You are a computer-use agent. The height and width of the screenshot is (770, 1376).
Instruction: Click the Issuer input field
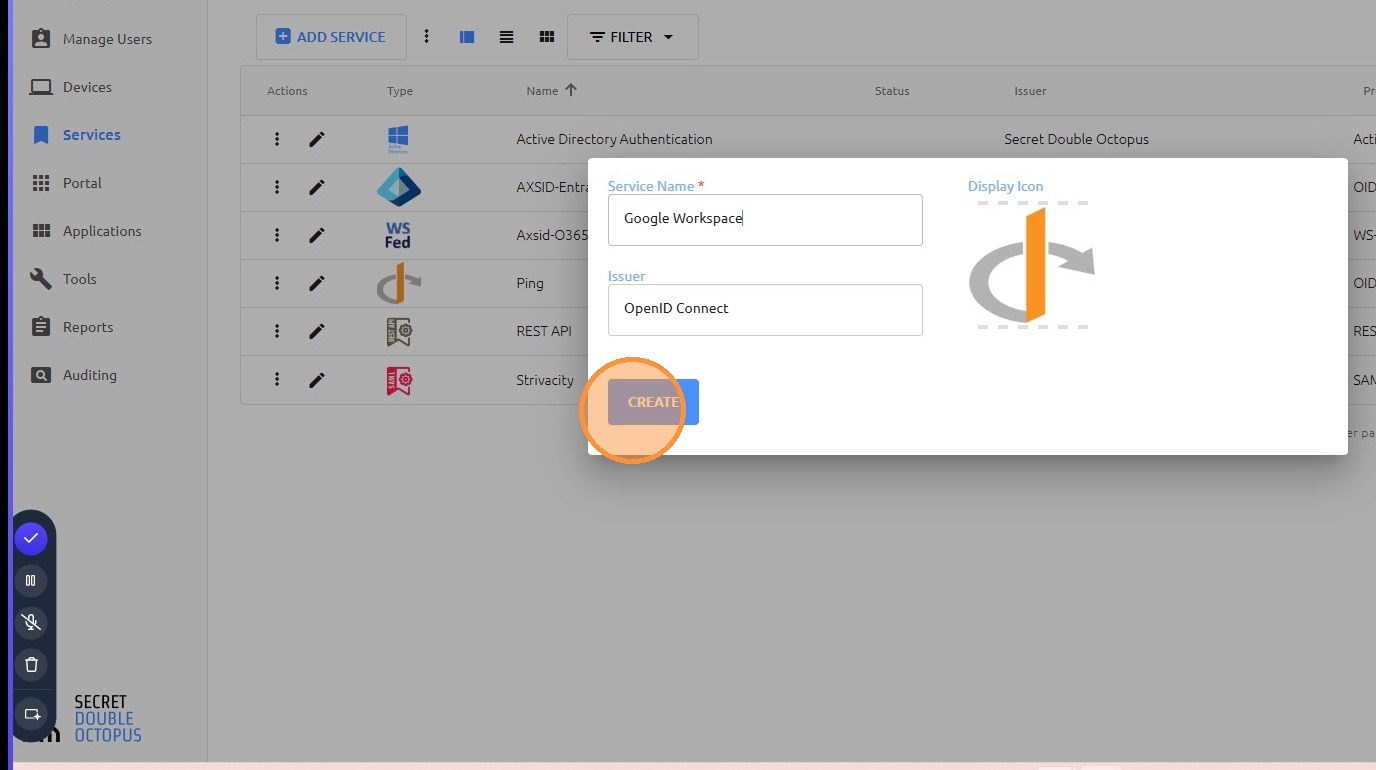(765, 309)
